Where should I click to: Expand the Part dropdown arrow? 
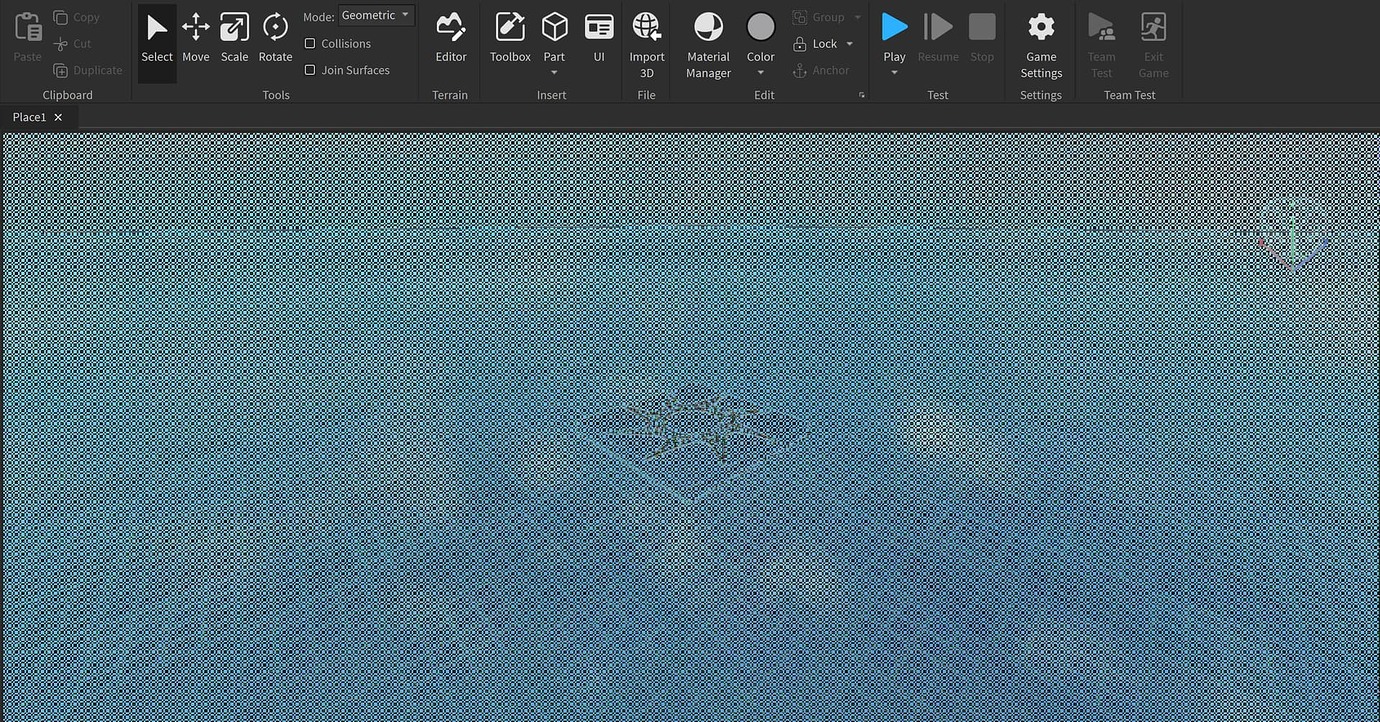[x=554, y=73]
